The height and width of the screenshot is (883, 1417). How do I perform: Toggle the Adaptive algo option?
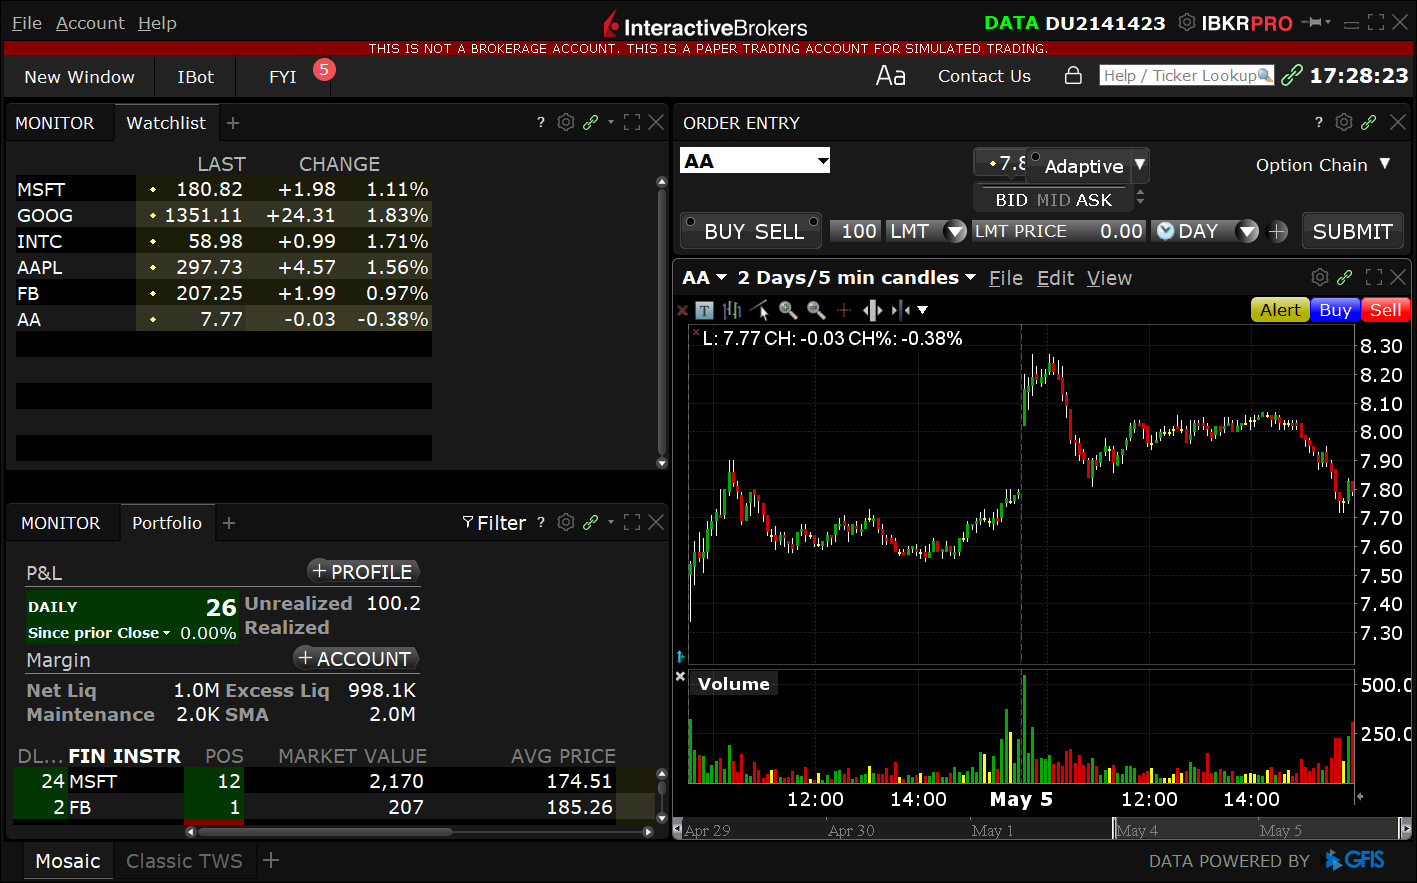pyautogui.click(x=1076, y=166)
